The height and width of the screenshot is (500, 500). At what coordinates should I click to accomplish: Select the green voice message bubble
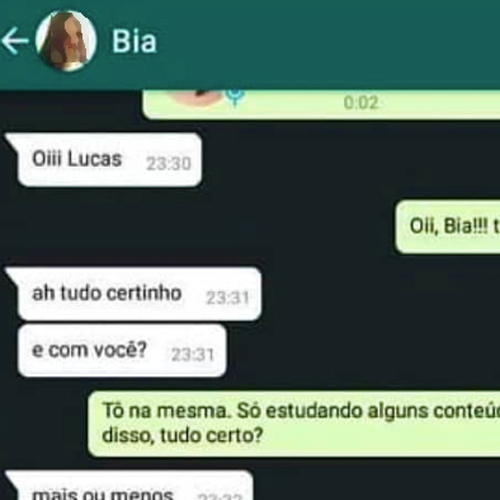[x=321, y=104]
